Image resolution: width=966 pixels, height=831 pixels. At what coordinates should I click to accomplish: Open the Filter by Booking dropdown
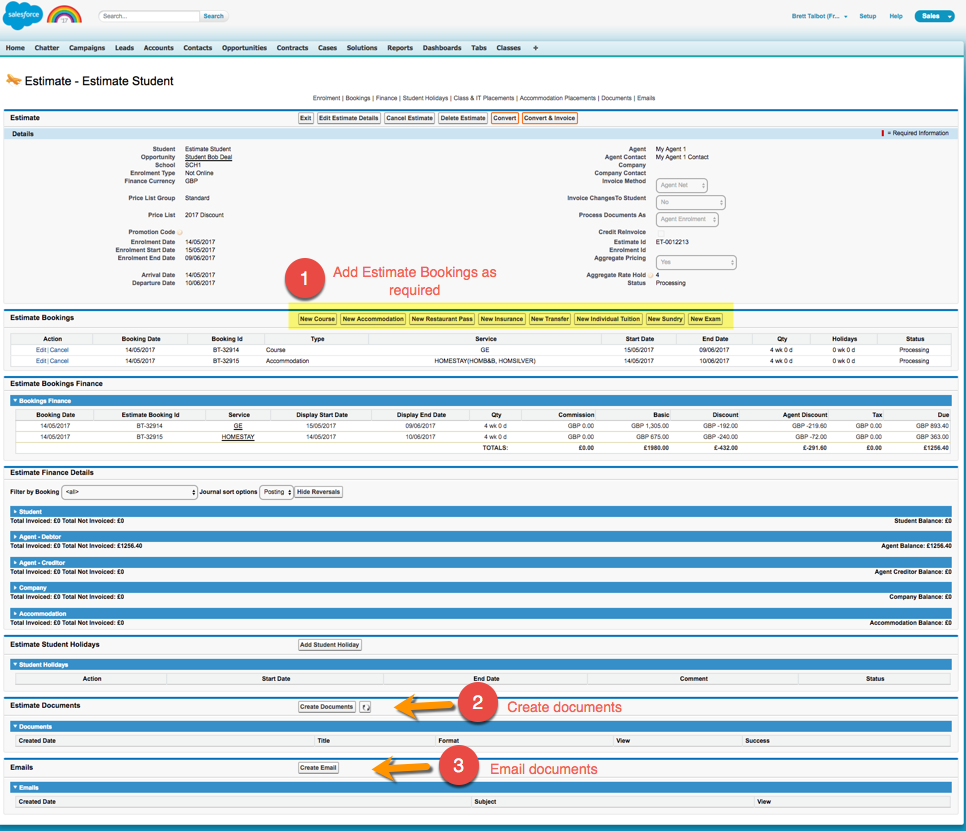[130, 492]
